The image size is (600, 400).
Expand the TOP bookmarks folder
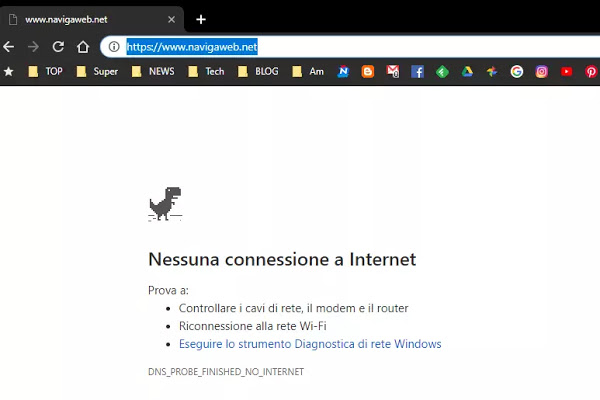[x=45, y=72]
